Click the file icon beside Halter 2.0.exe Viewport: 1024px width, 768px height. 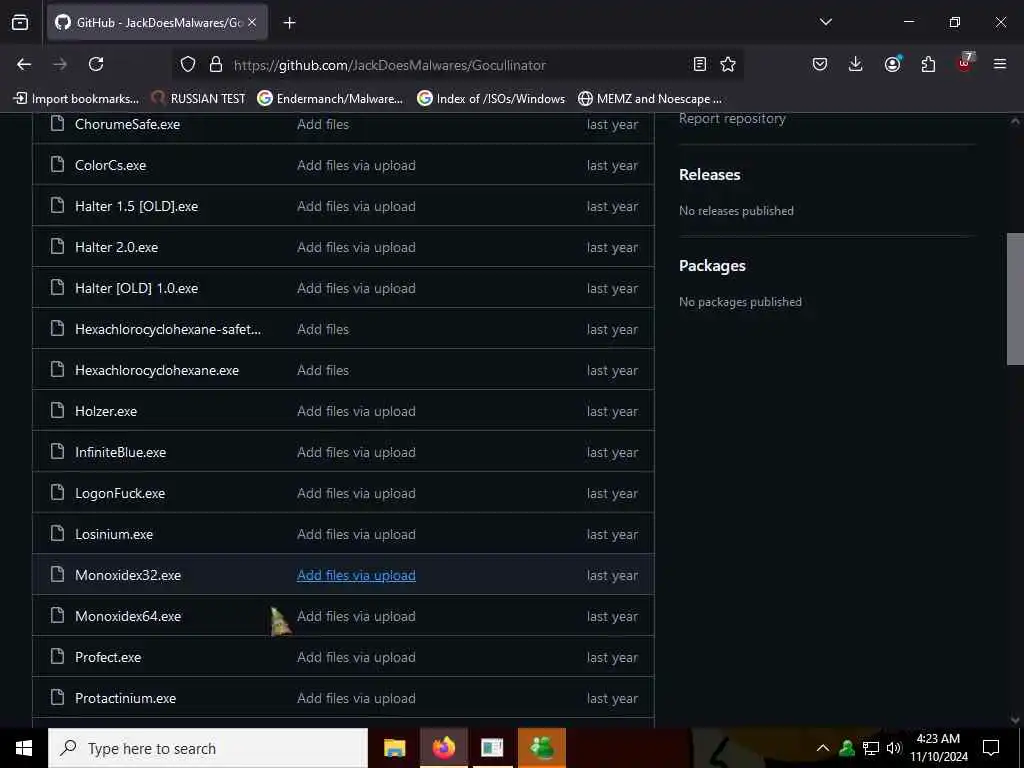coord(57,247)
